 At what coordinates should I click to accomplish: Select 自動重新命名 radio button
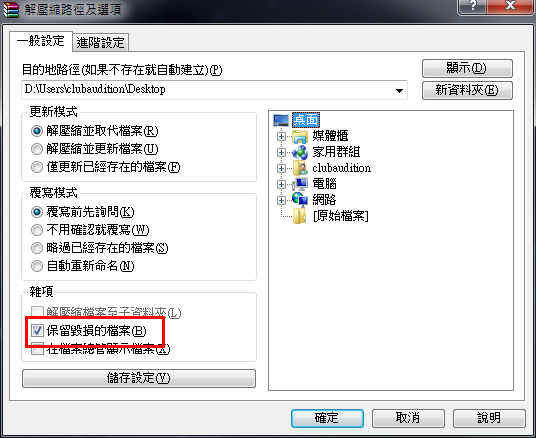37,266
